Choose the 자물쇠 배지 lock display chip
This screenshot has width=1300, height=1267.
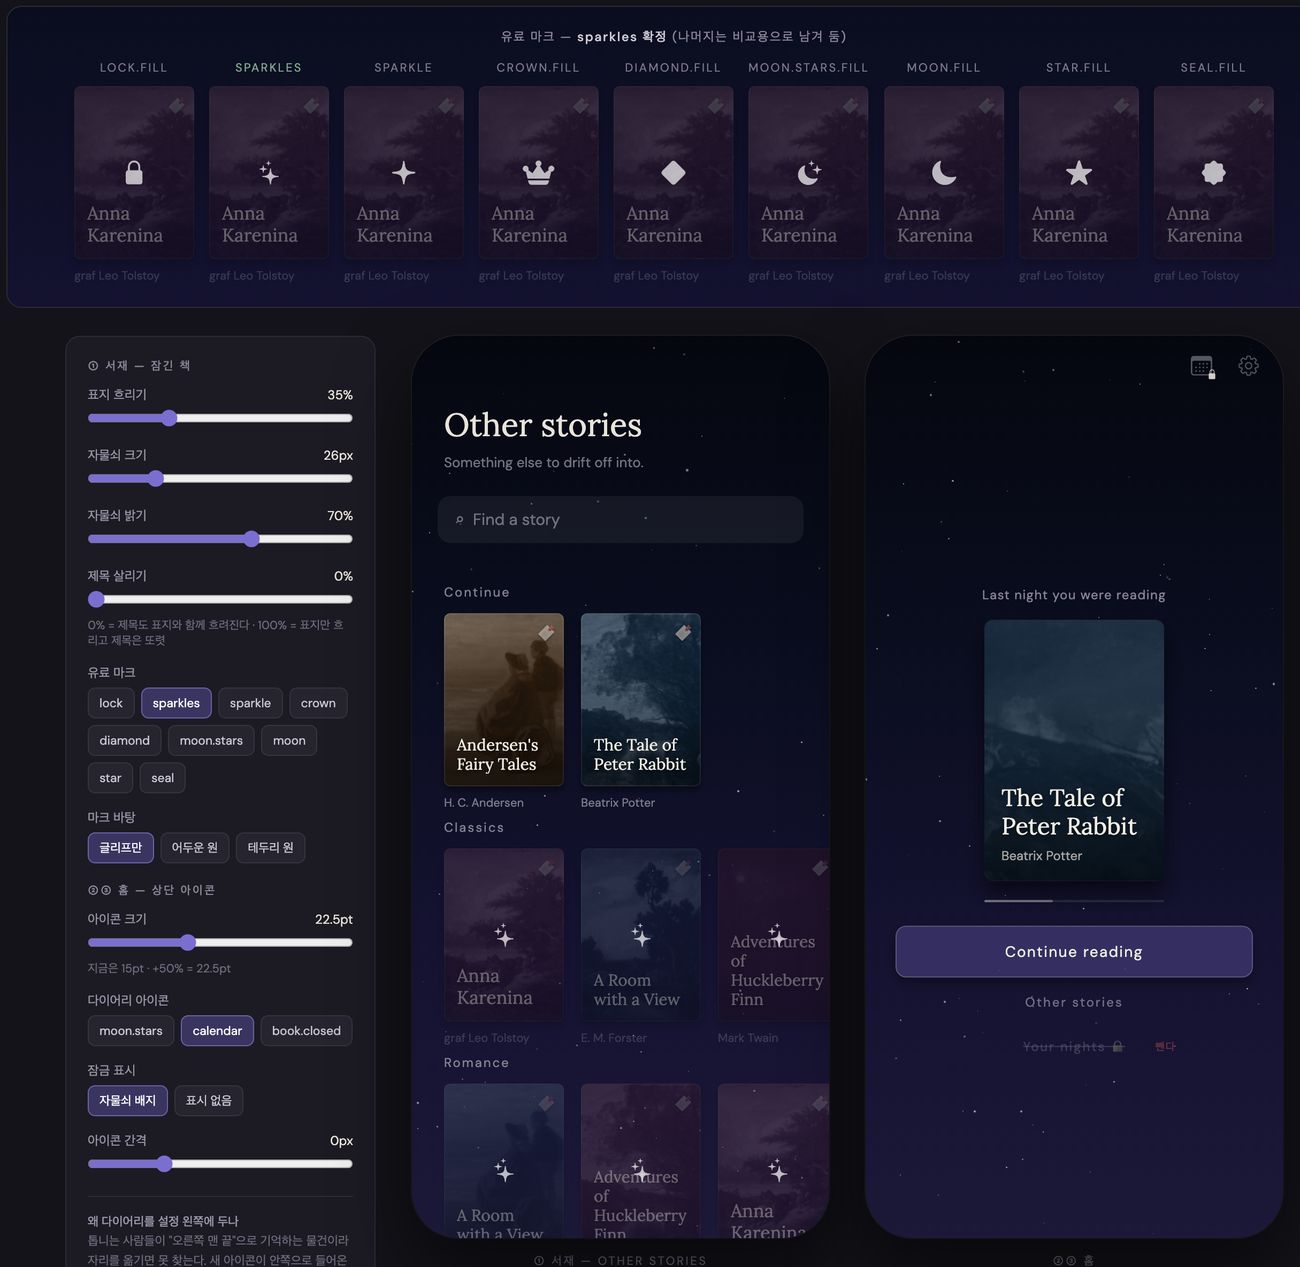click(127, 1100)
